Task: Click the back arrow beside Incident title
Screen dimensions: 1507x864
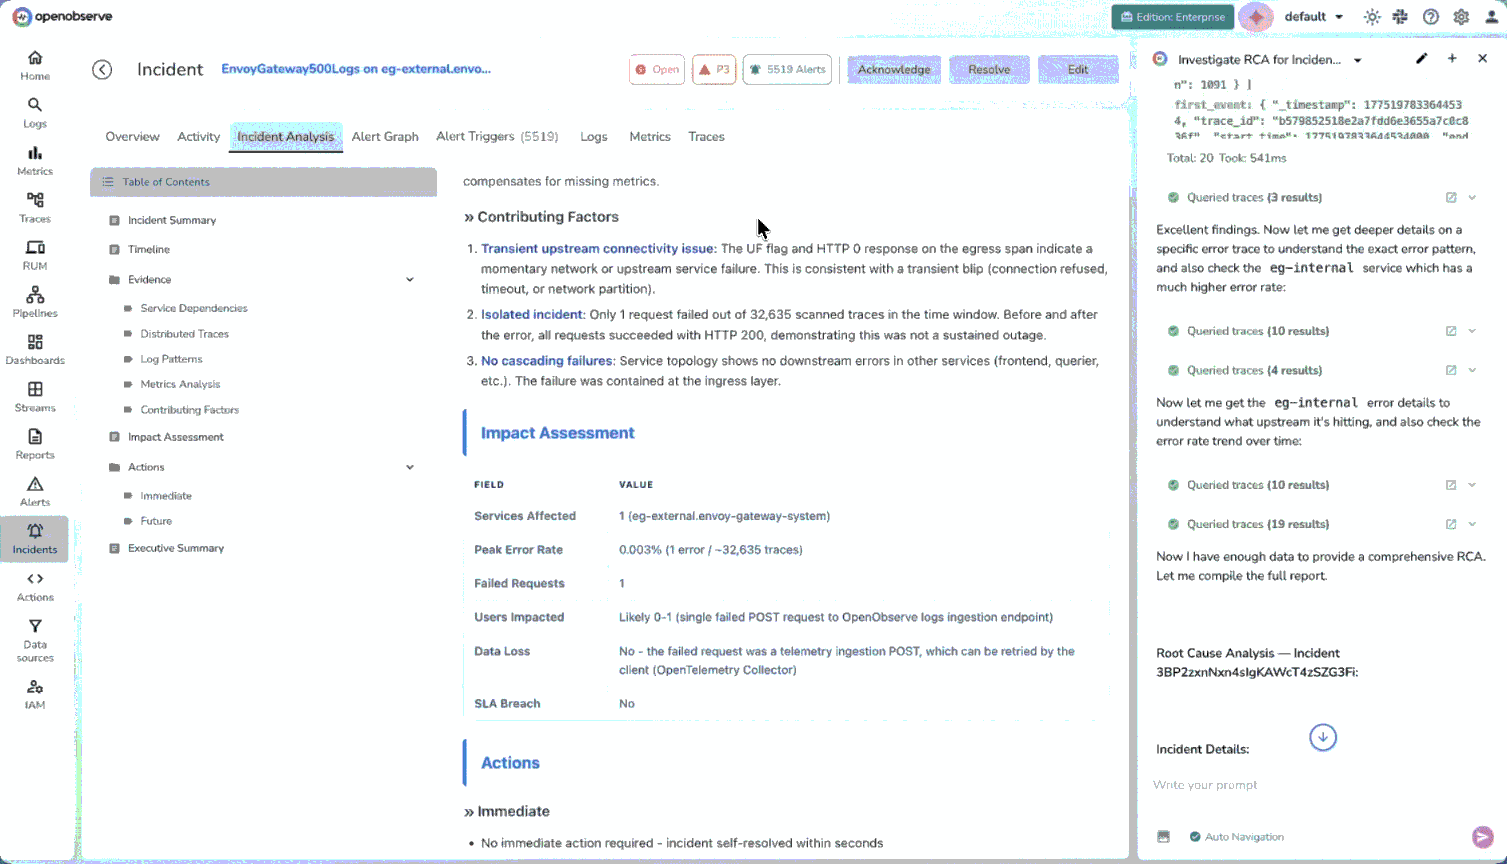Action: (x=102, y=69)
